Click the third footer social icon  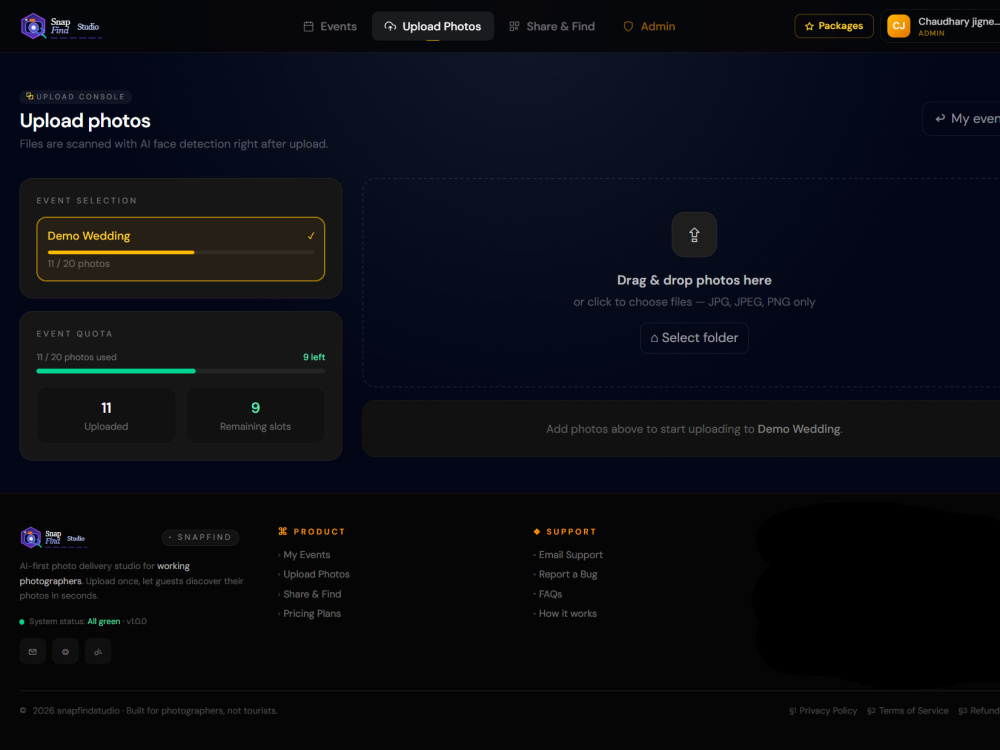tap(98, 651)
